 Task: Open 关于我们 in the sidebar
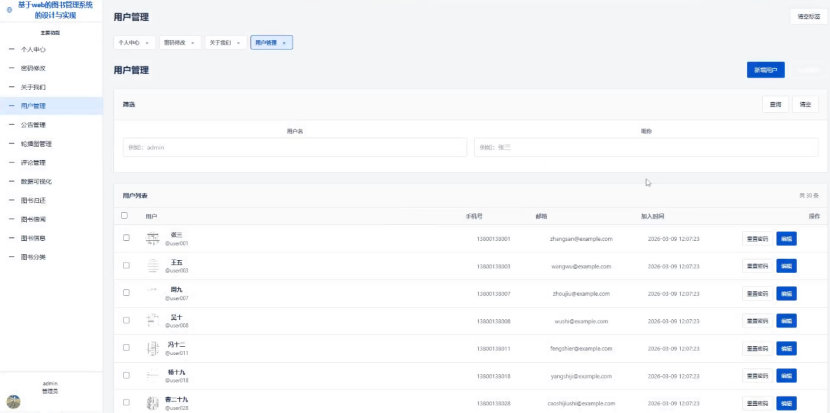click(x=51, y=87)
